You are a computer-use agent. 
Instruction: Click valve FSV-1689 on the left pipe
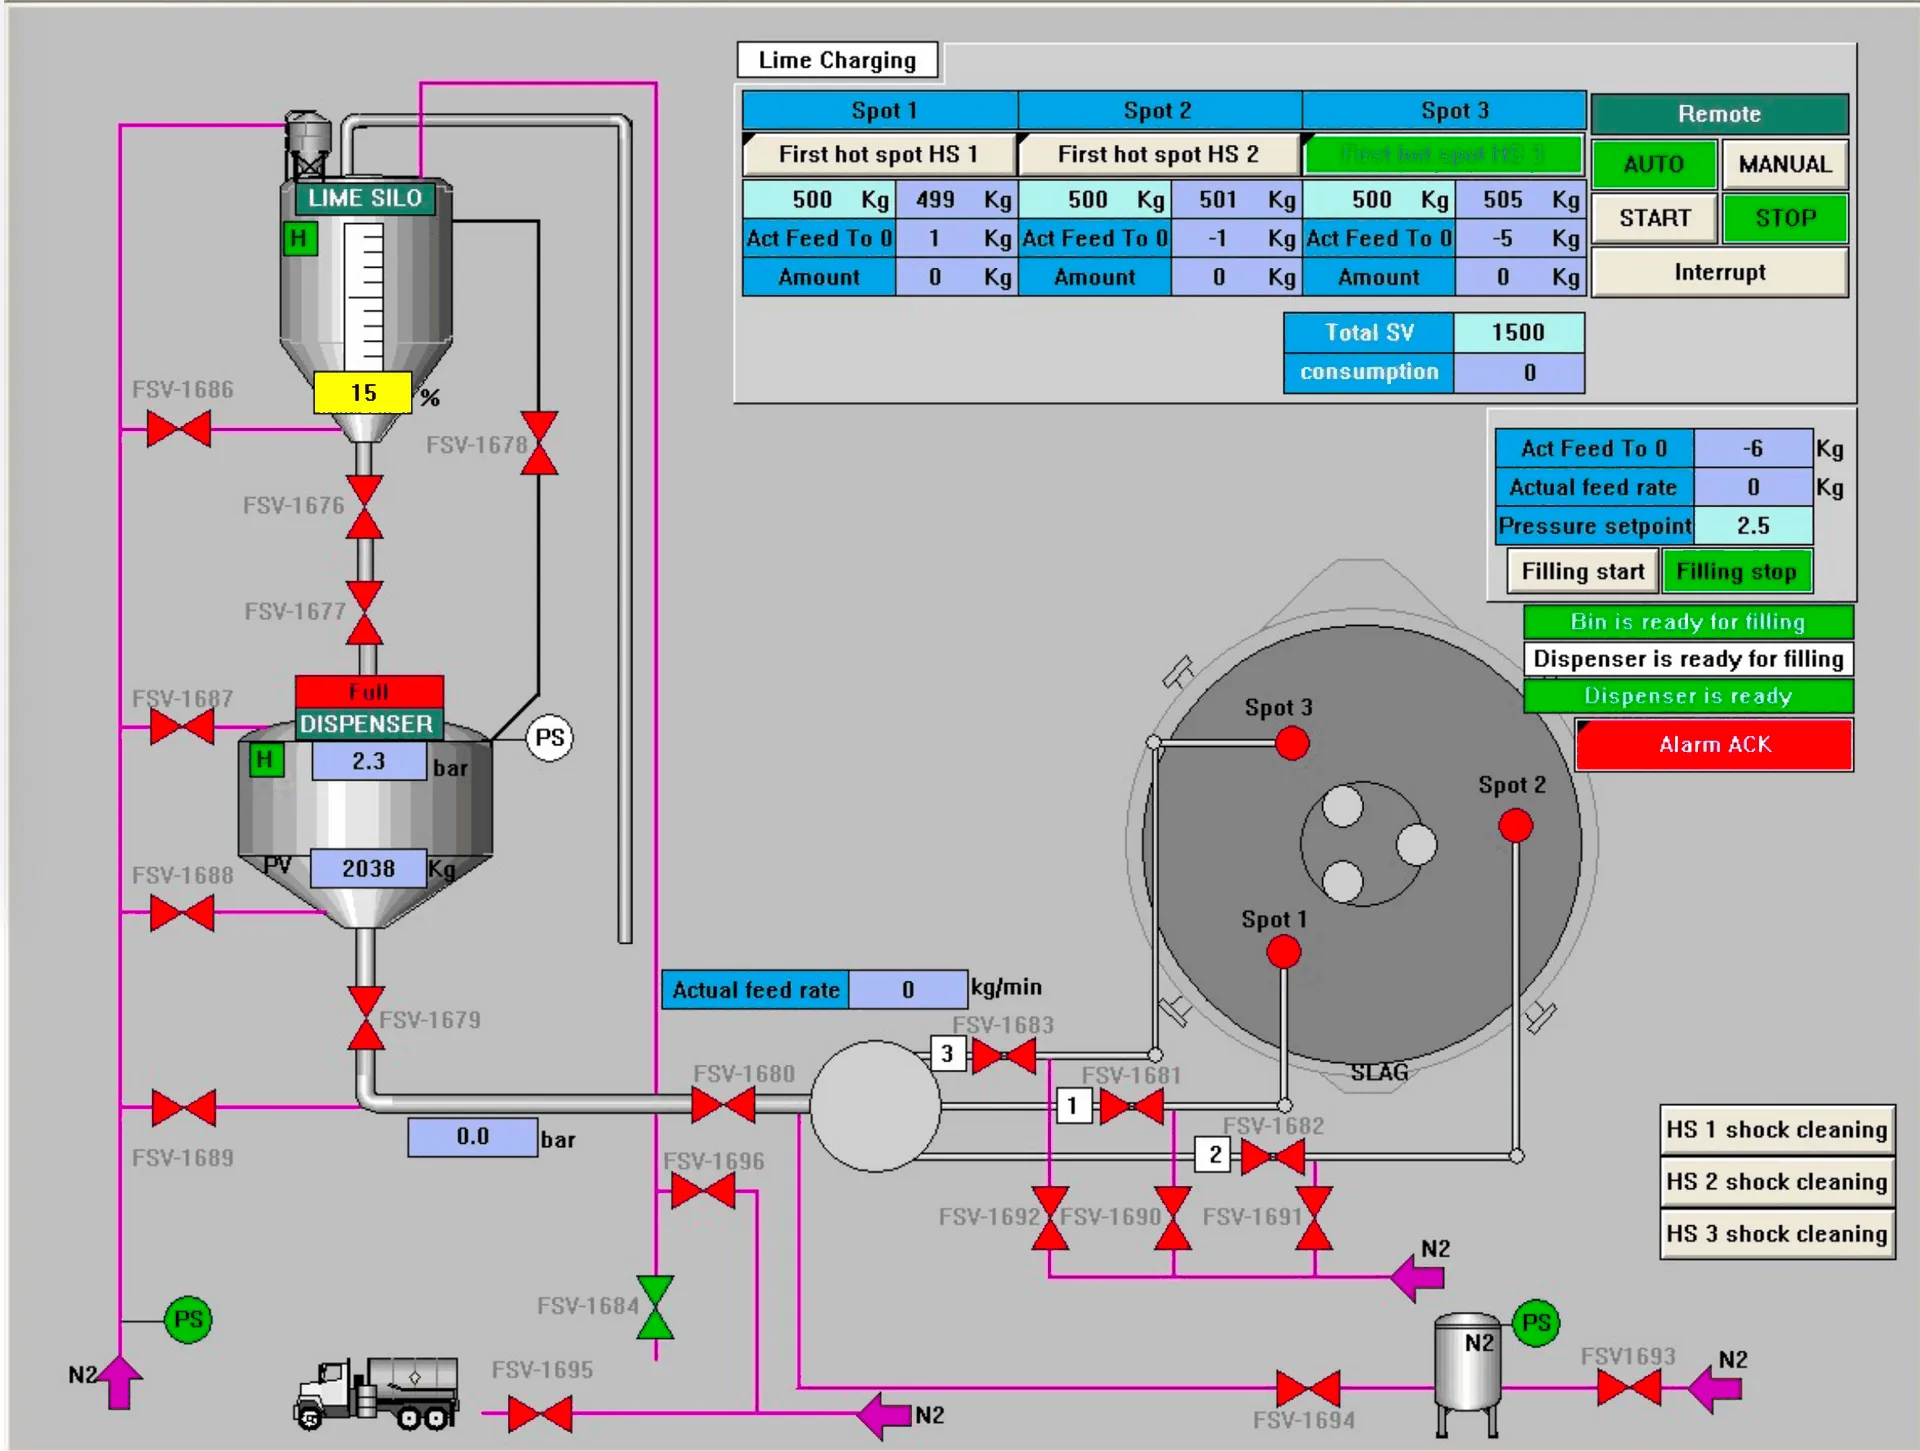point(183,1108)
